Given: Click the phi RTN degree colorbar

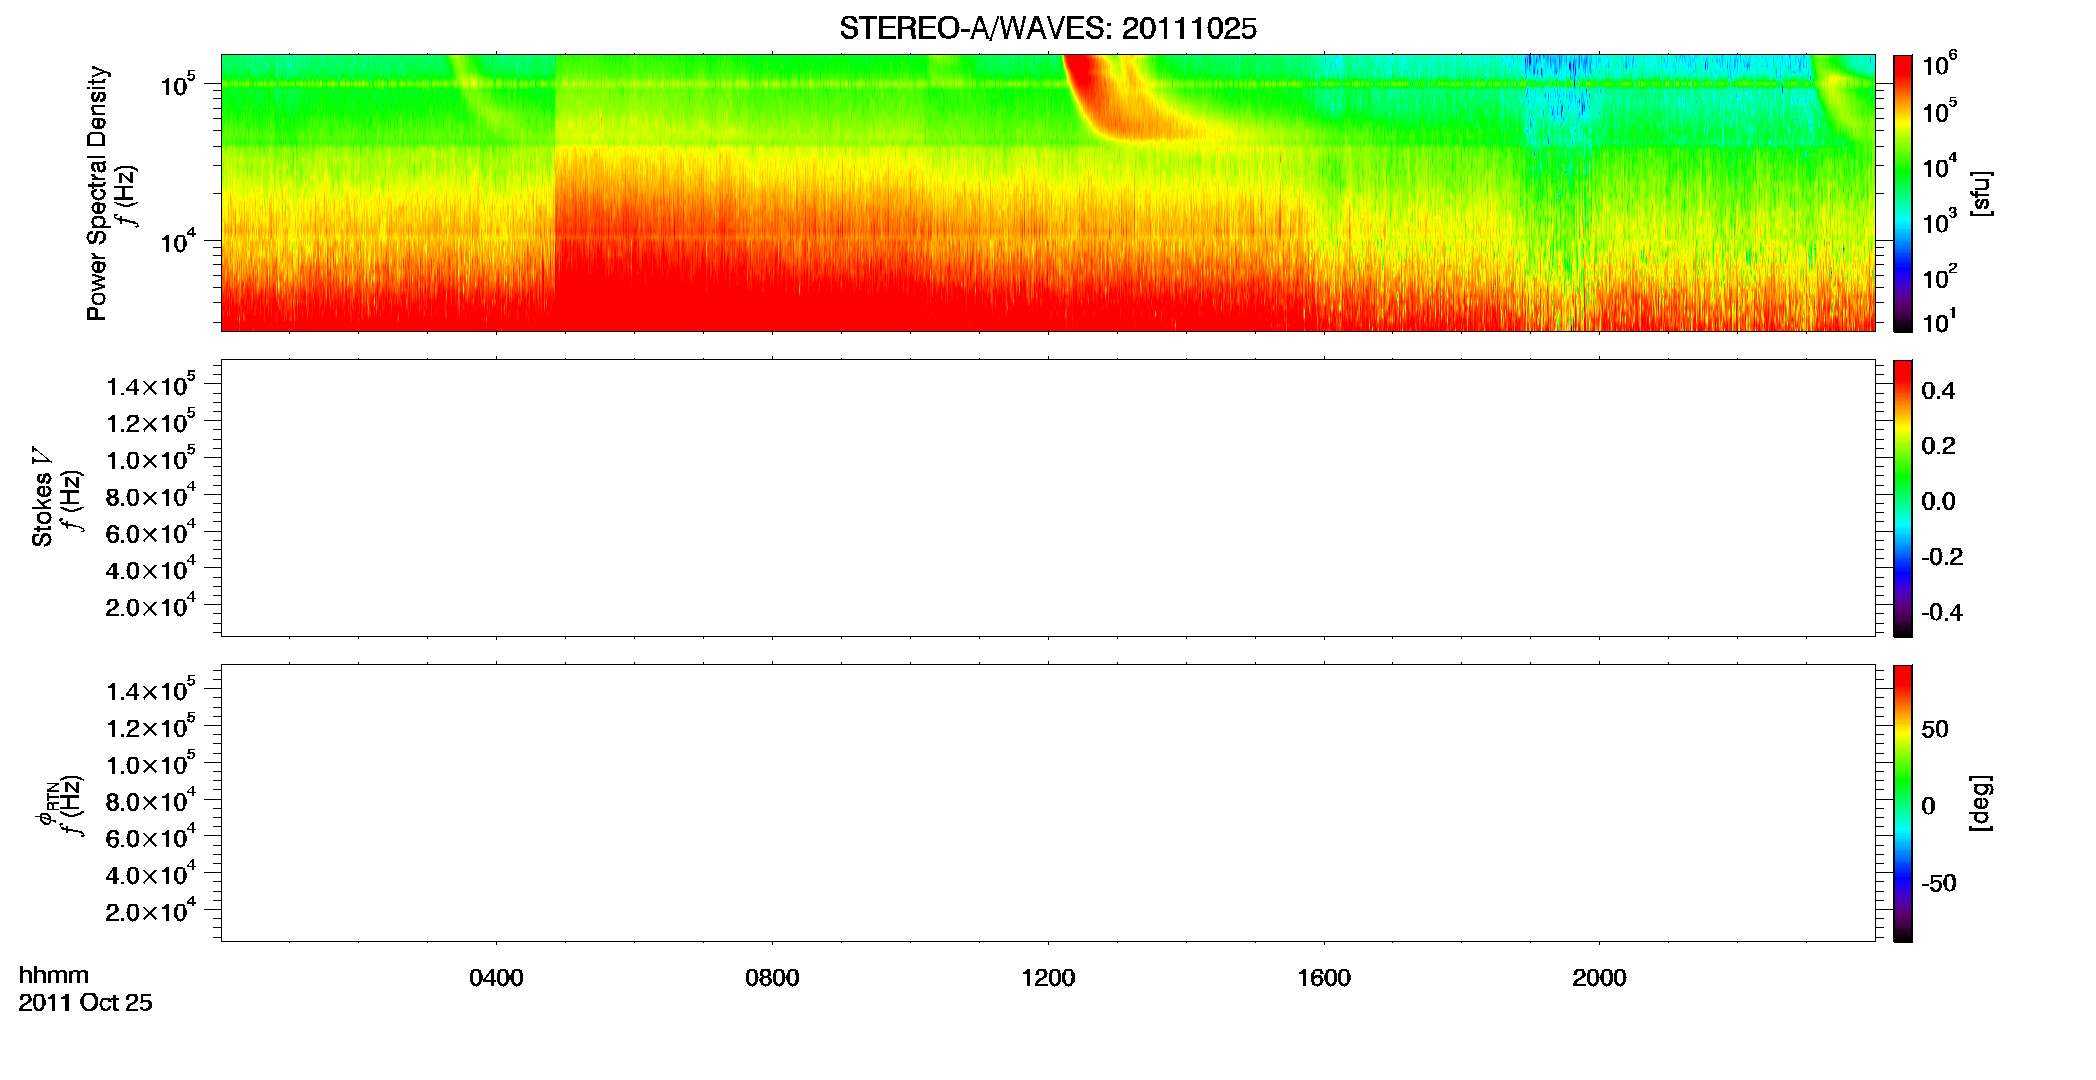Looking at the screenshot, I should 1902,803.
